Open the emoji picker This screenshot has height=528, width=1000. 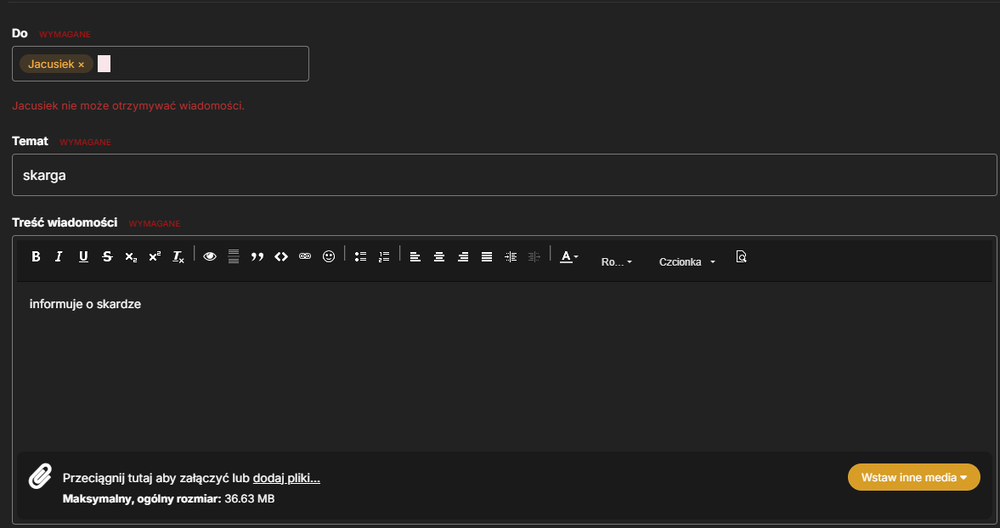tap(328, 256)
